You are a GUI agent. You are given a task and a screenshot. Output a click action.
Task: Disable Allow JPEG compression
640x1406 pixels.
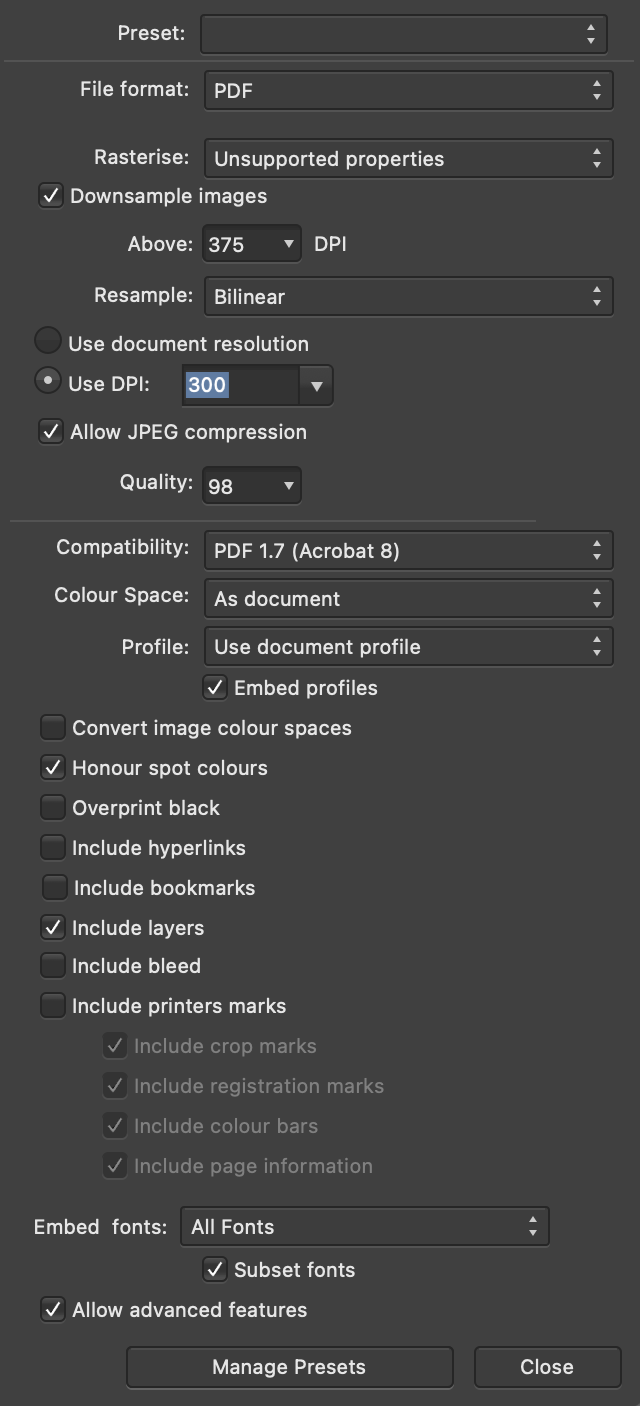(51, 432)
